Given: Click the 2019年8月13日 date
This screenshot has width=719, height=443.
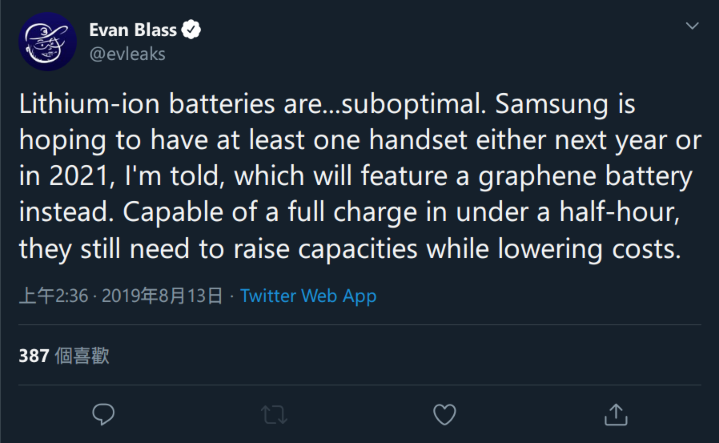Looking at the screenshot, I should pos(161,296).
